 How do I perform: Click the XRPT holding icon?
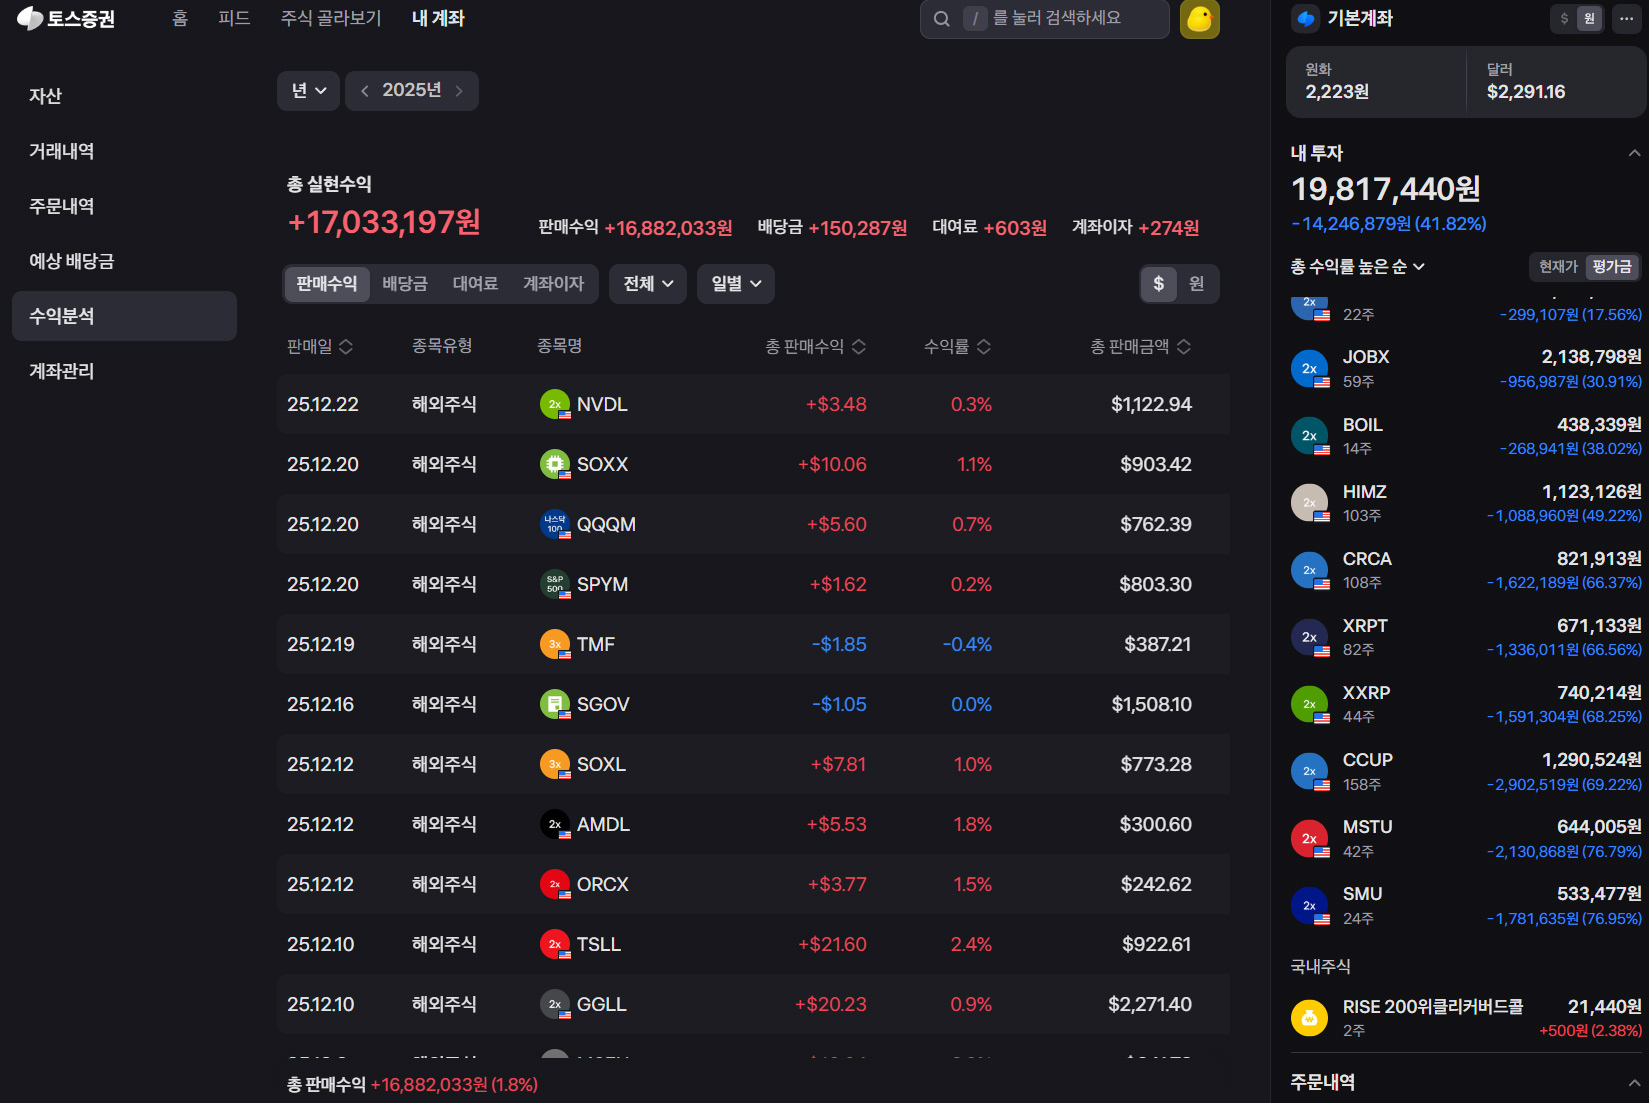tap(1310, 637)
